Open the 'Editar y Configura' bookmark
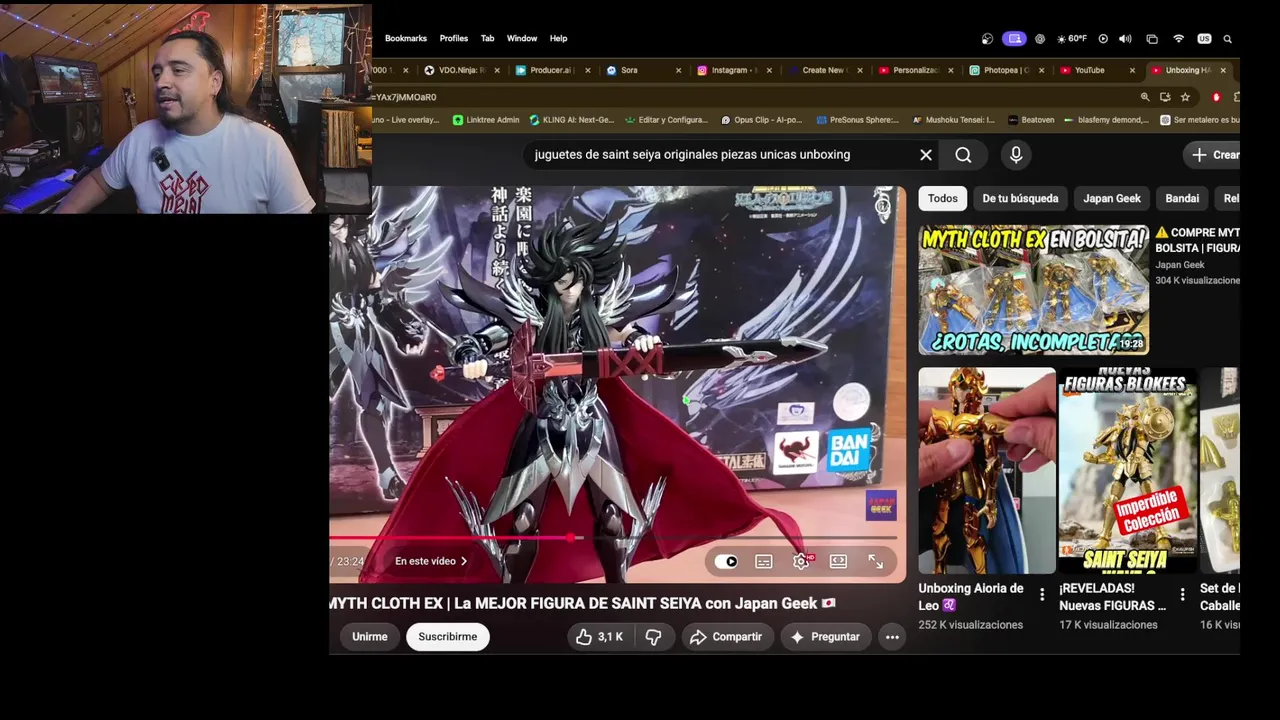Image resolution: width=1280 pixels, height=720 pixels. point(666,120)
